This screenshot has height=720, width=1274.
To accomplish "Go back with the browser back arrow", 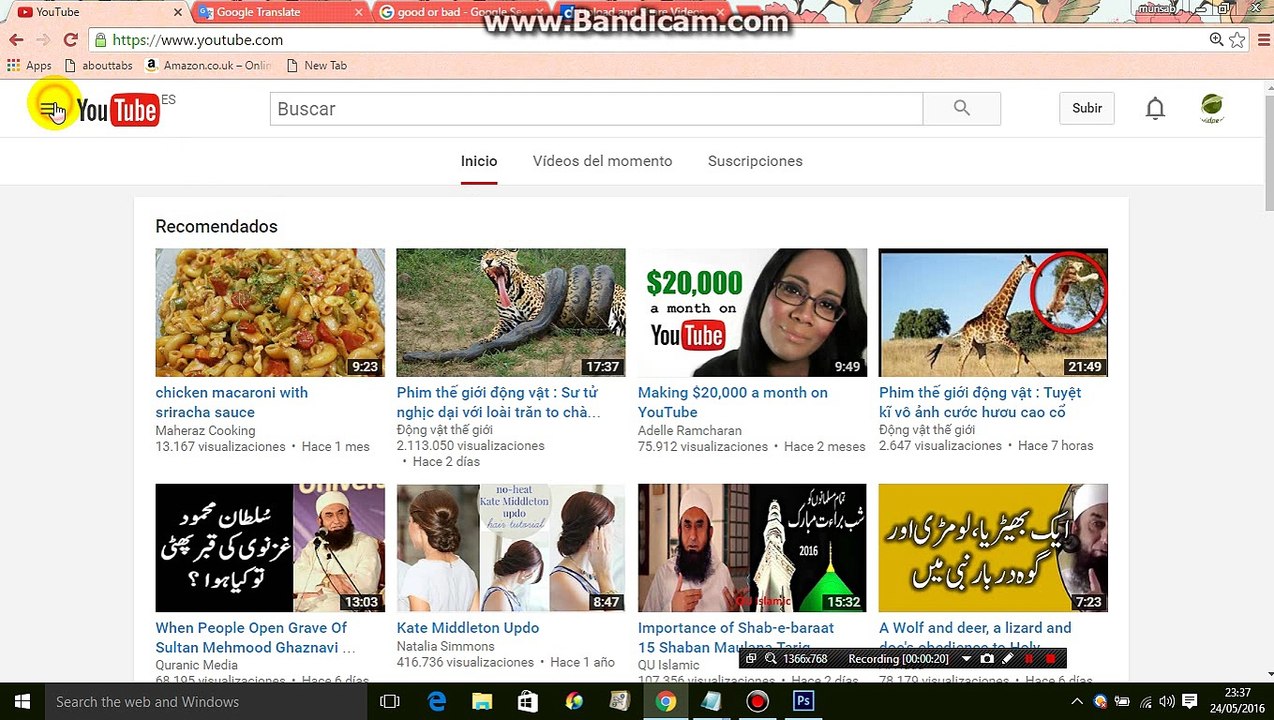I will tap(16, 40).
